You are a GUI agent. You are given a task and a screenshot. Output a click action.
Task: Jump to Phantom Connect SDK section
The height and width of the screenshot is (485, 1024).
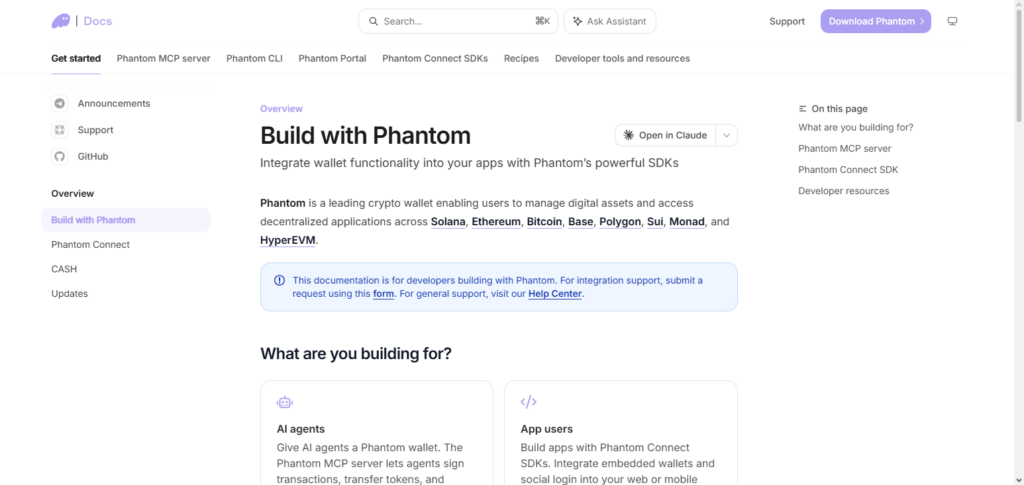point(848,170)
